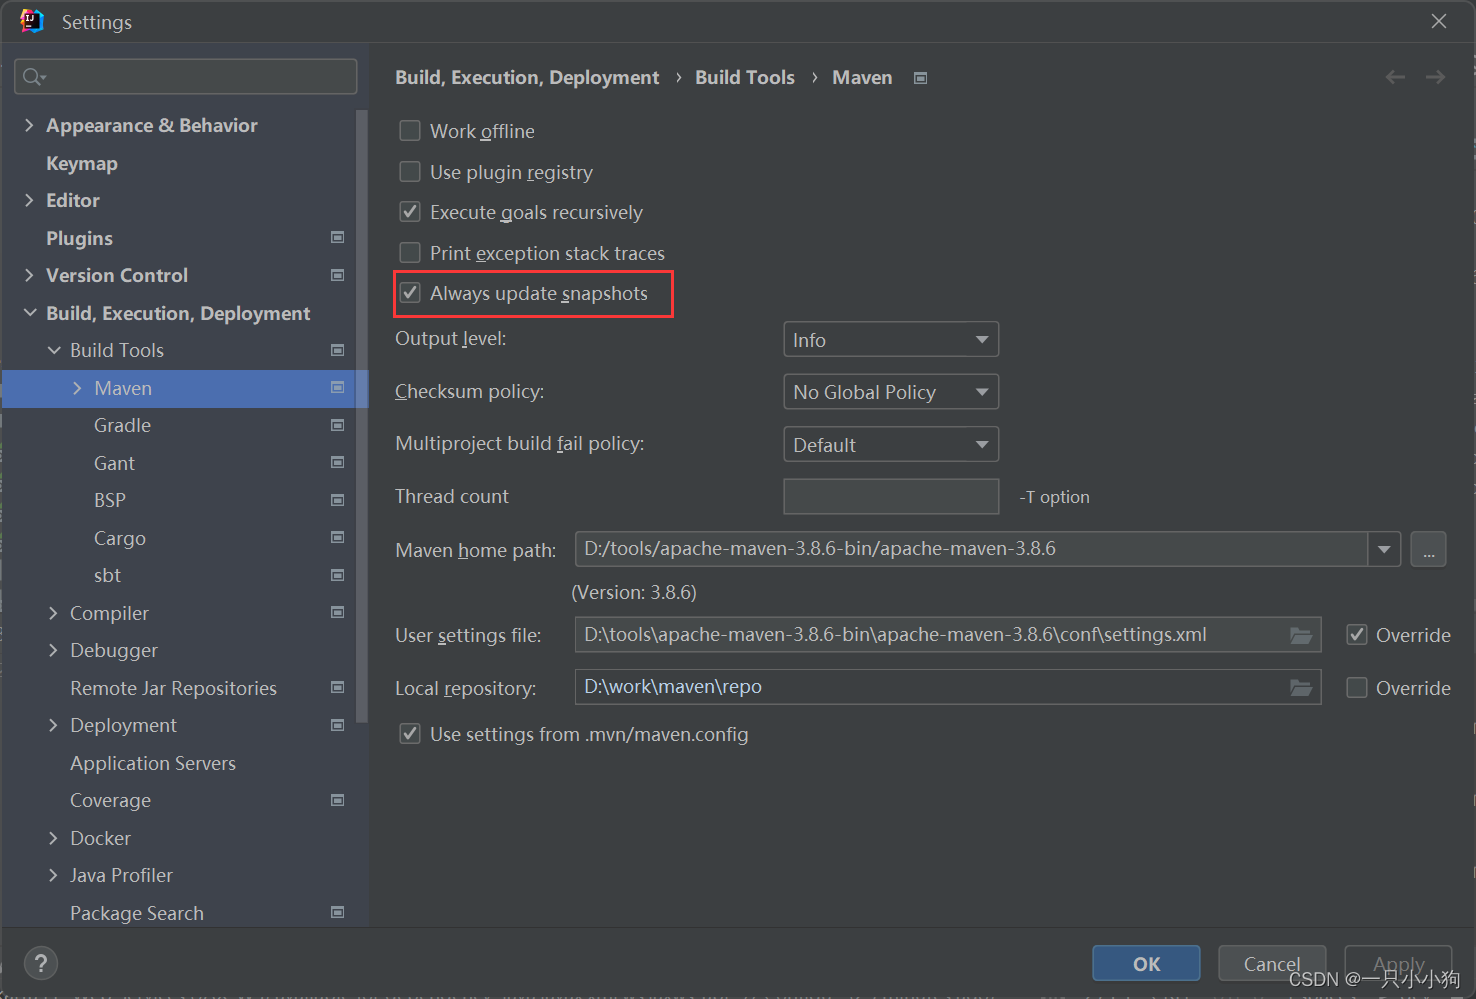
Task: Click the project settings icon on Coverage row
Action: coord(338,800)
